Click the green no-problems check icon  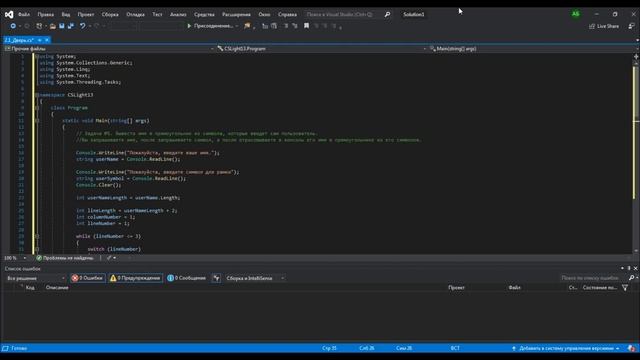[39, 258]
